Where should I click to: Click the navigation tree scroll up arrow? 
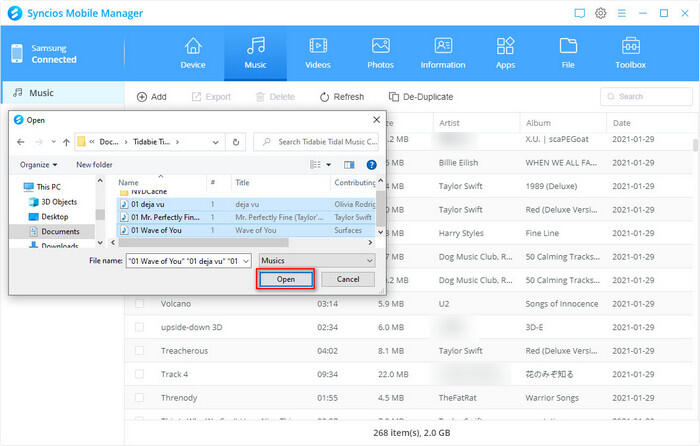tap(100, 180)
